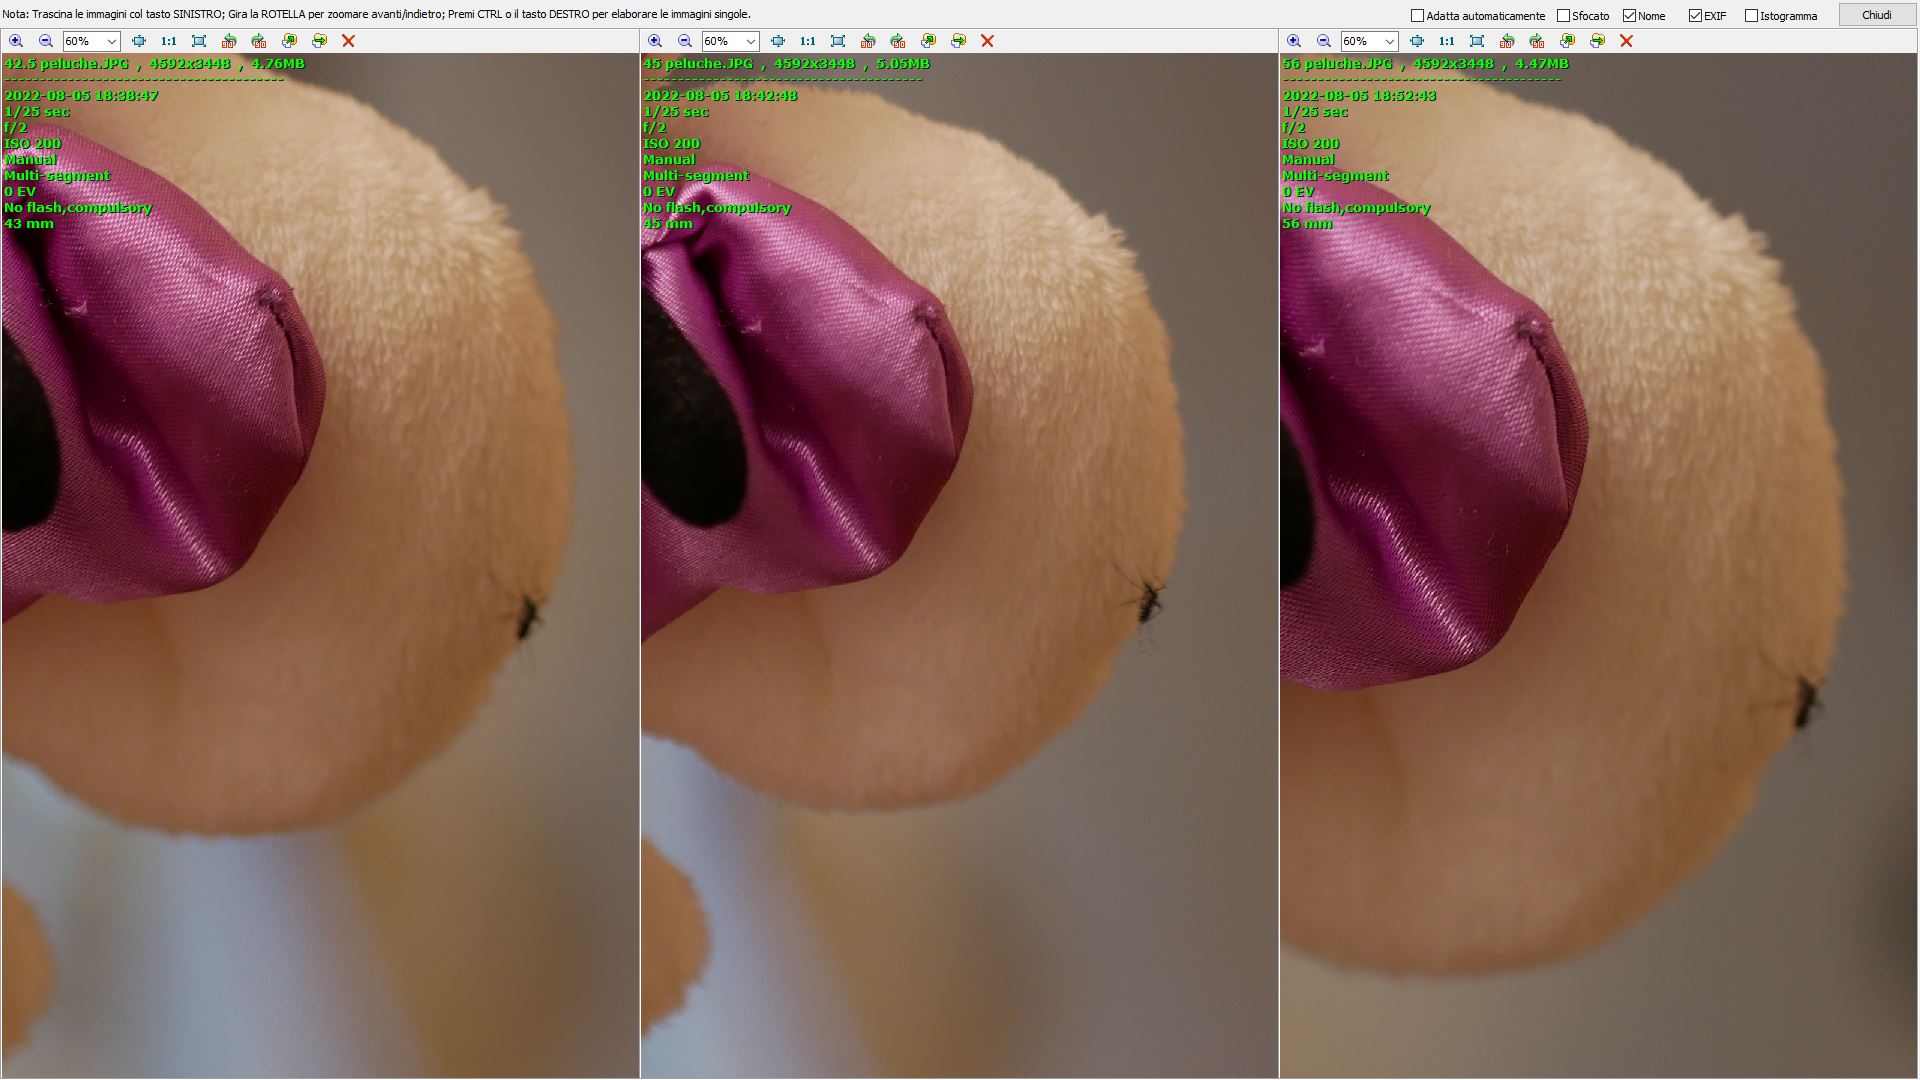Enable the Adatta automaticamente checkbox
Screen dimensions: 1920x1080
click(x=1417, y=16)
